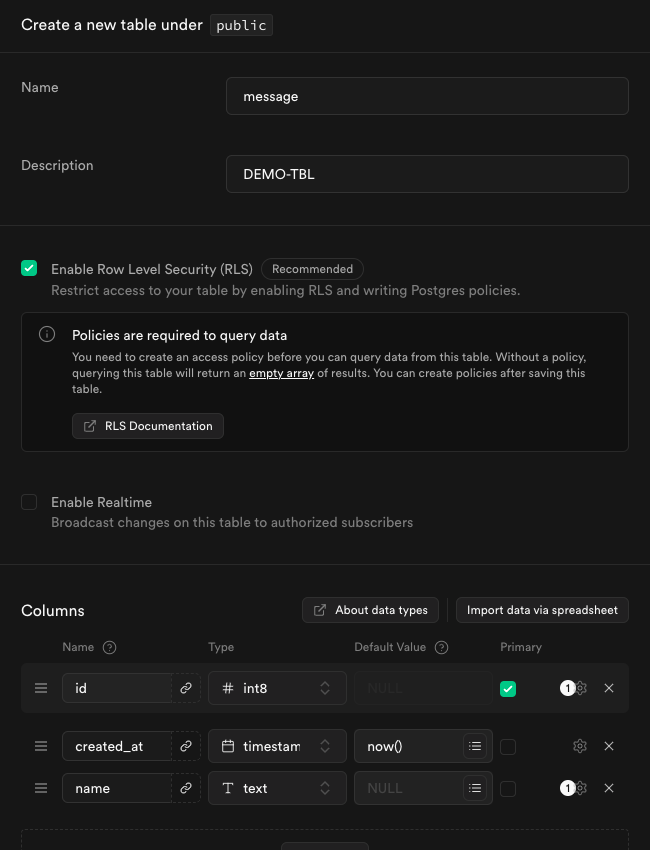Image resolution: width=650 pixels, height=850 pixels.
Task: Open the timestamp type selector for created_at
Action: [277, 746]
